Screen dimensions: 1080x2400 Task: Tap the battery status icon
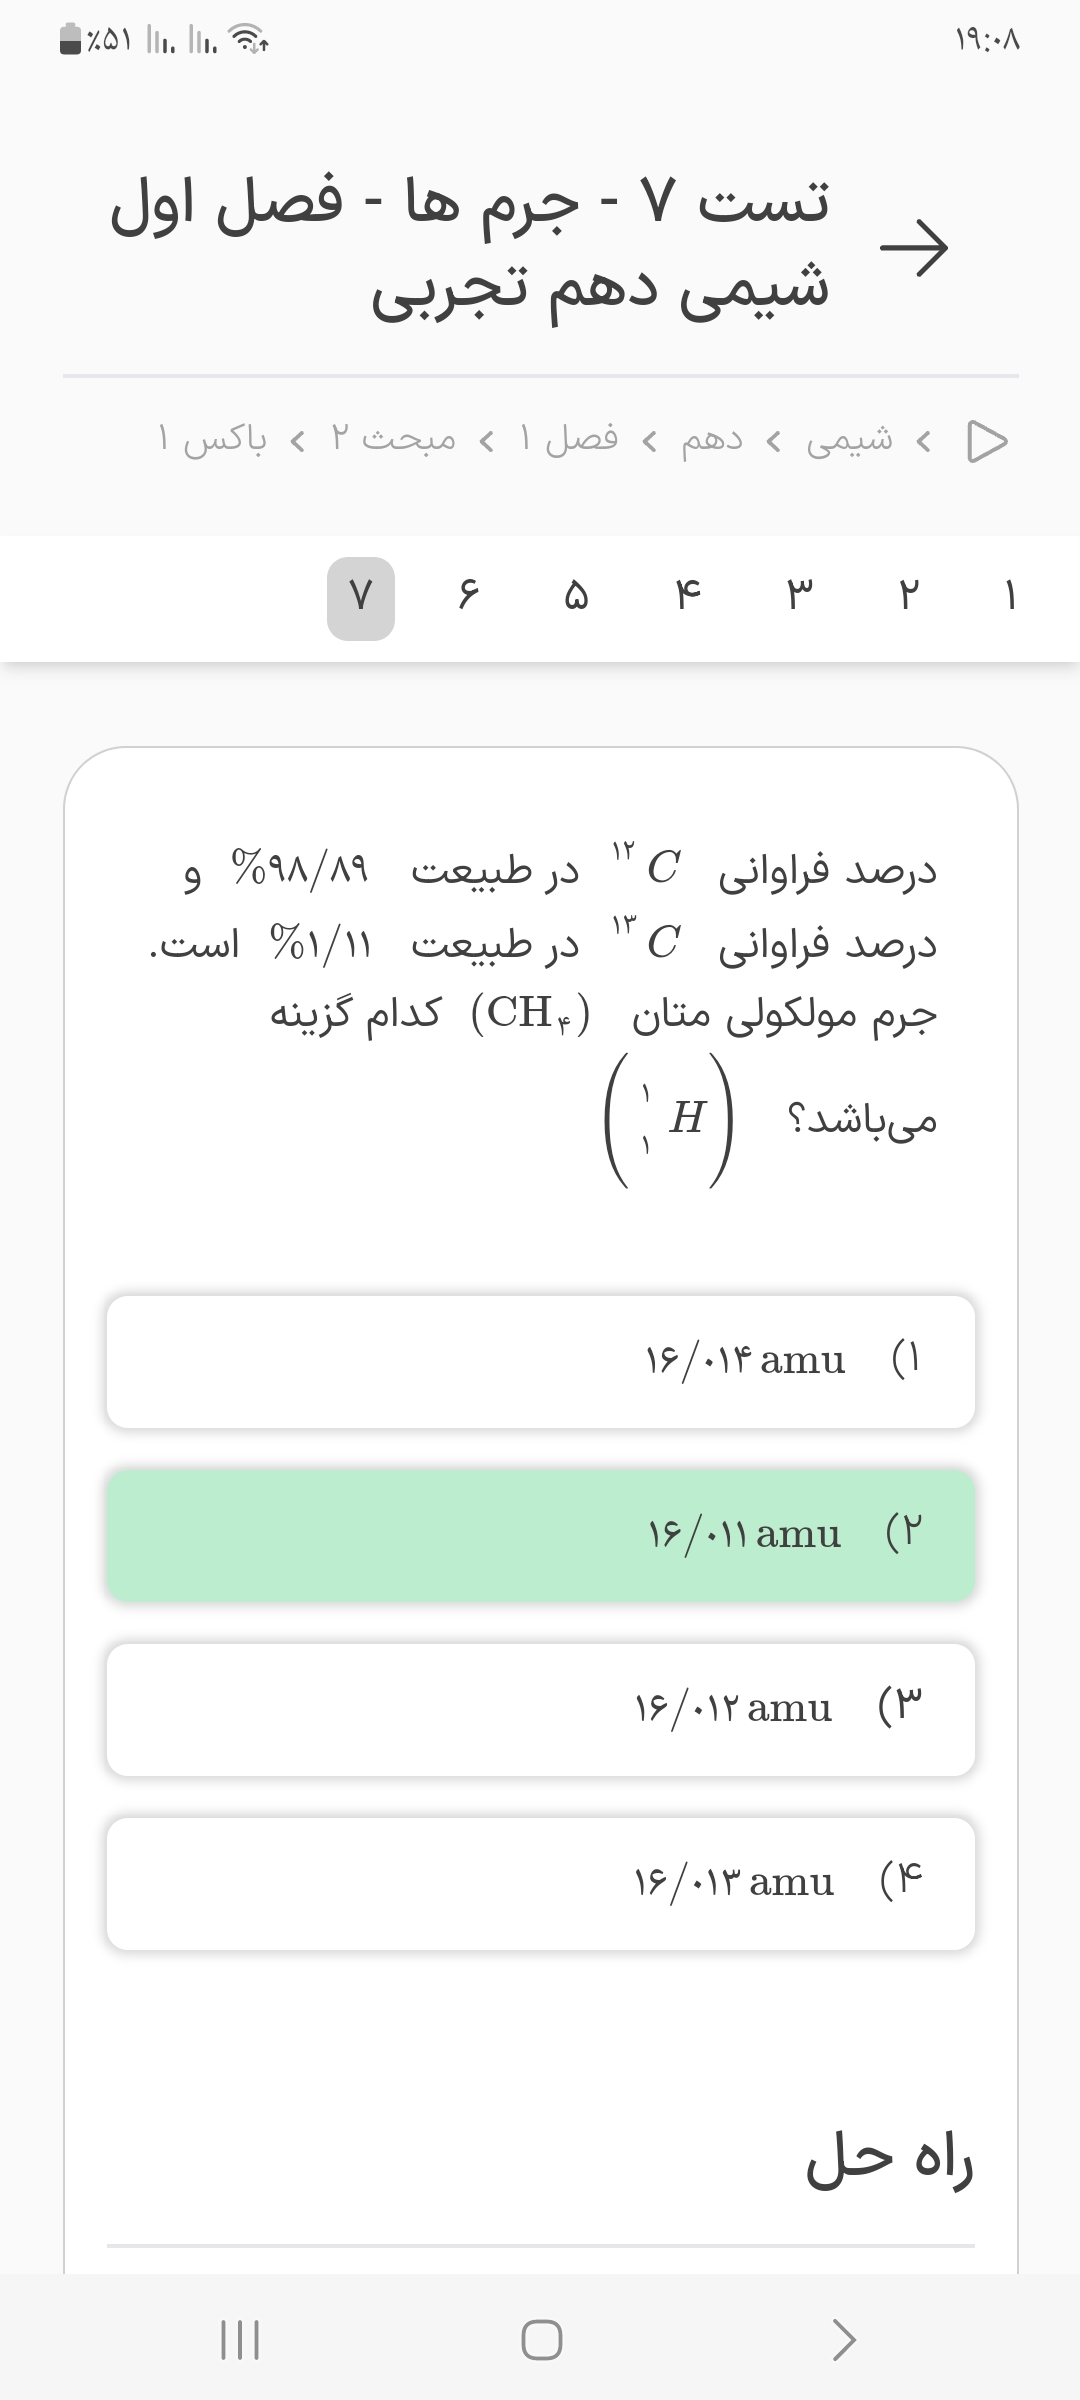[71, 40]
